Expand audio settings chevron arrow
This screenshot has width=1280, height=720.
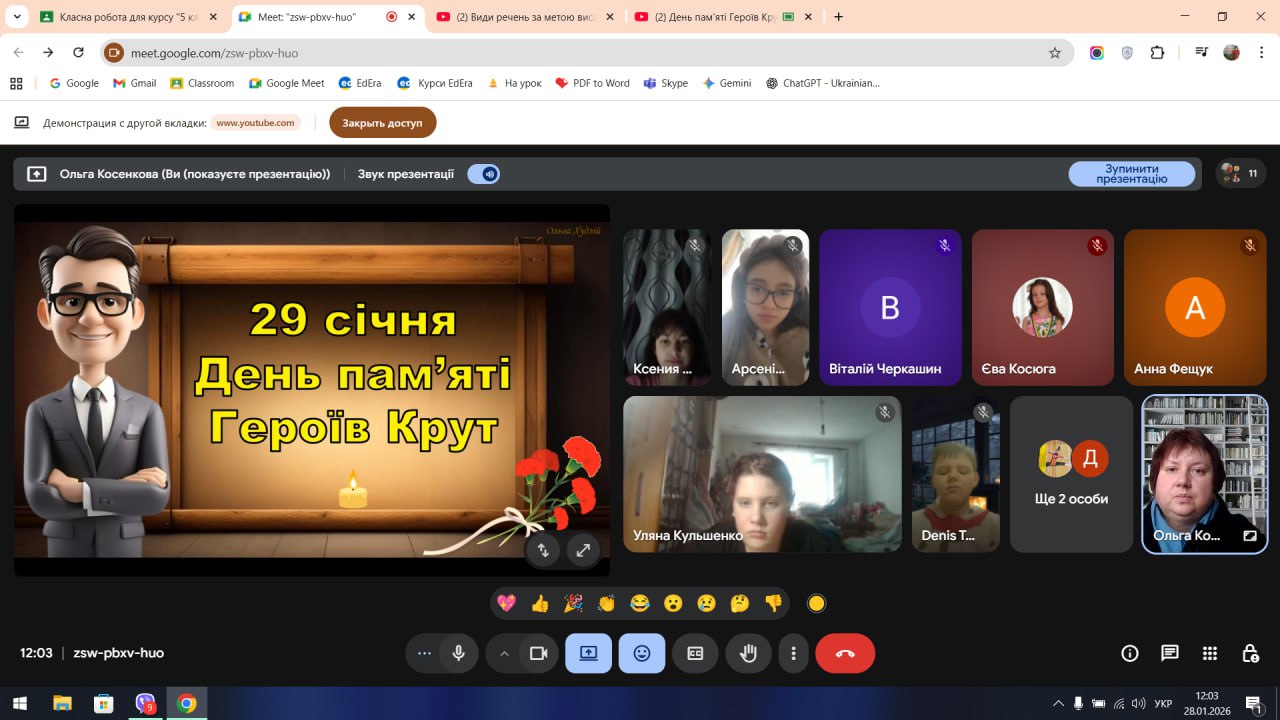coord(504,653)
